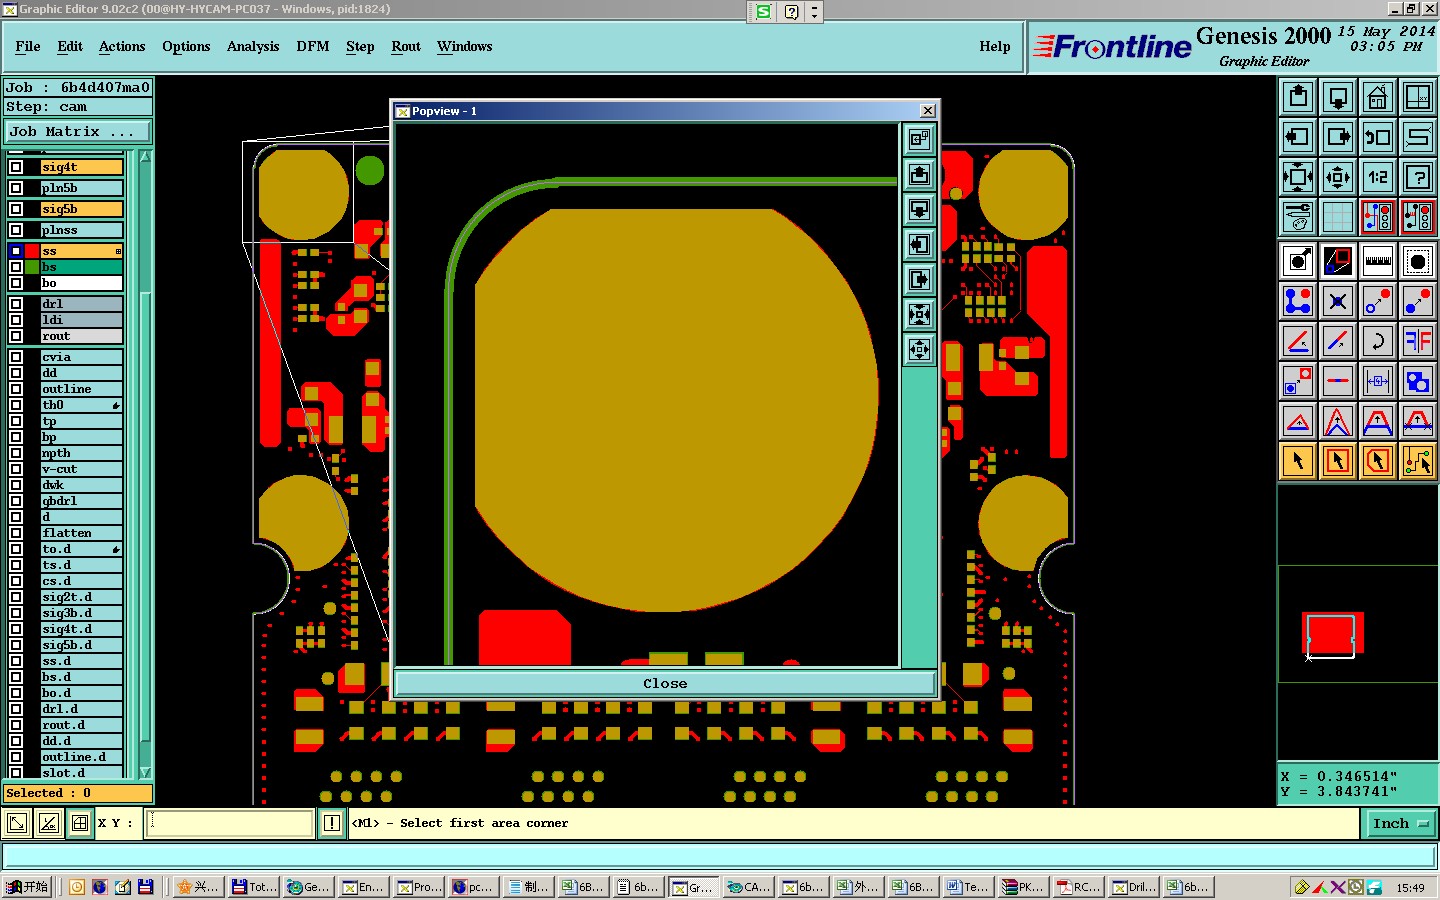Image resolution: width=1440 pixels, height=900 pixels.
Task: Select the net select pointer tool
Action: pyautogui.click(x=1418, y=461)
